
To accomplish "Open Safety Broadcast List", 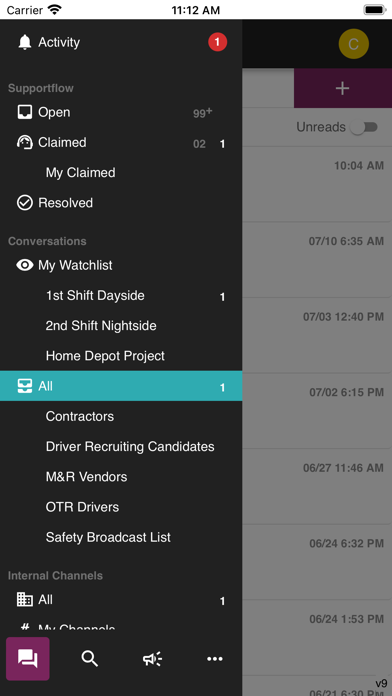I will click(x=121, y=537).
